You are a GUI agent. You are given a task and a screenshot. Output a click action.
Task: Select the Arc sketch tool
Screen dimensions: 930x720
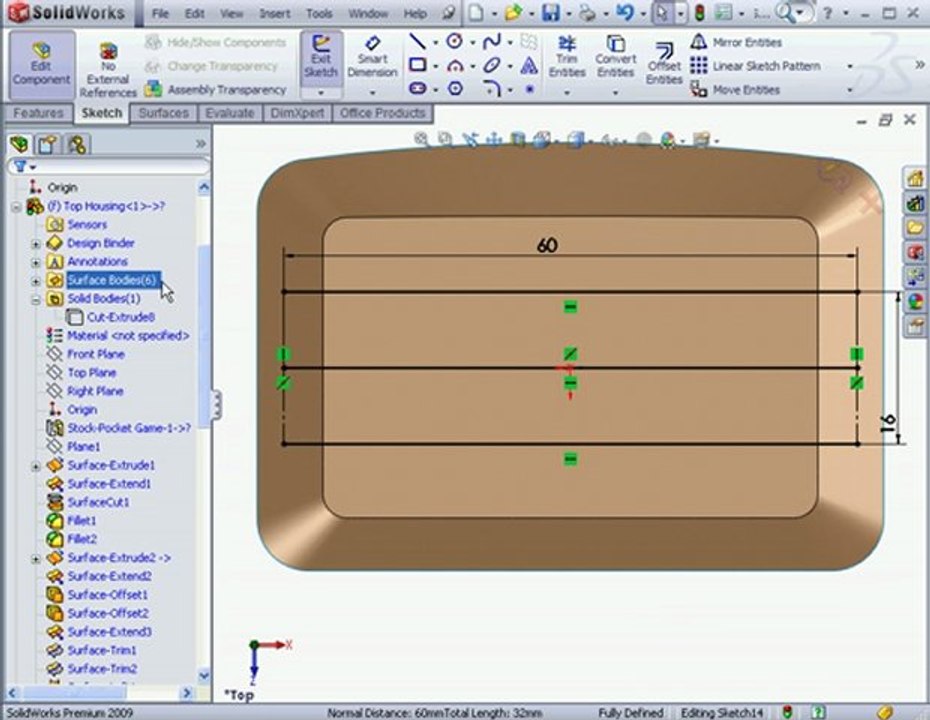[454, 65]
